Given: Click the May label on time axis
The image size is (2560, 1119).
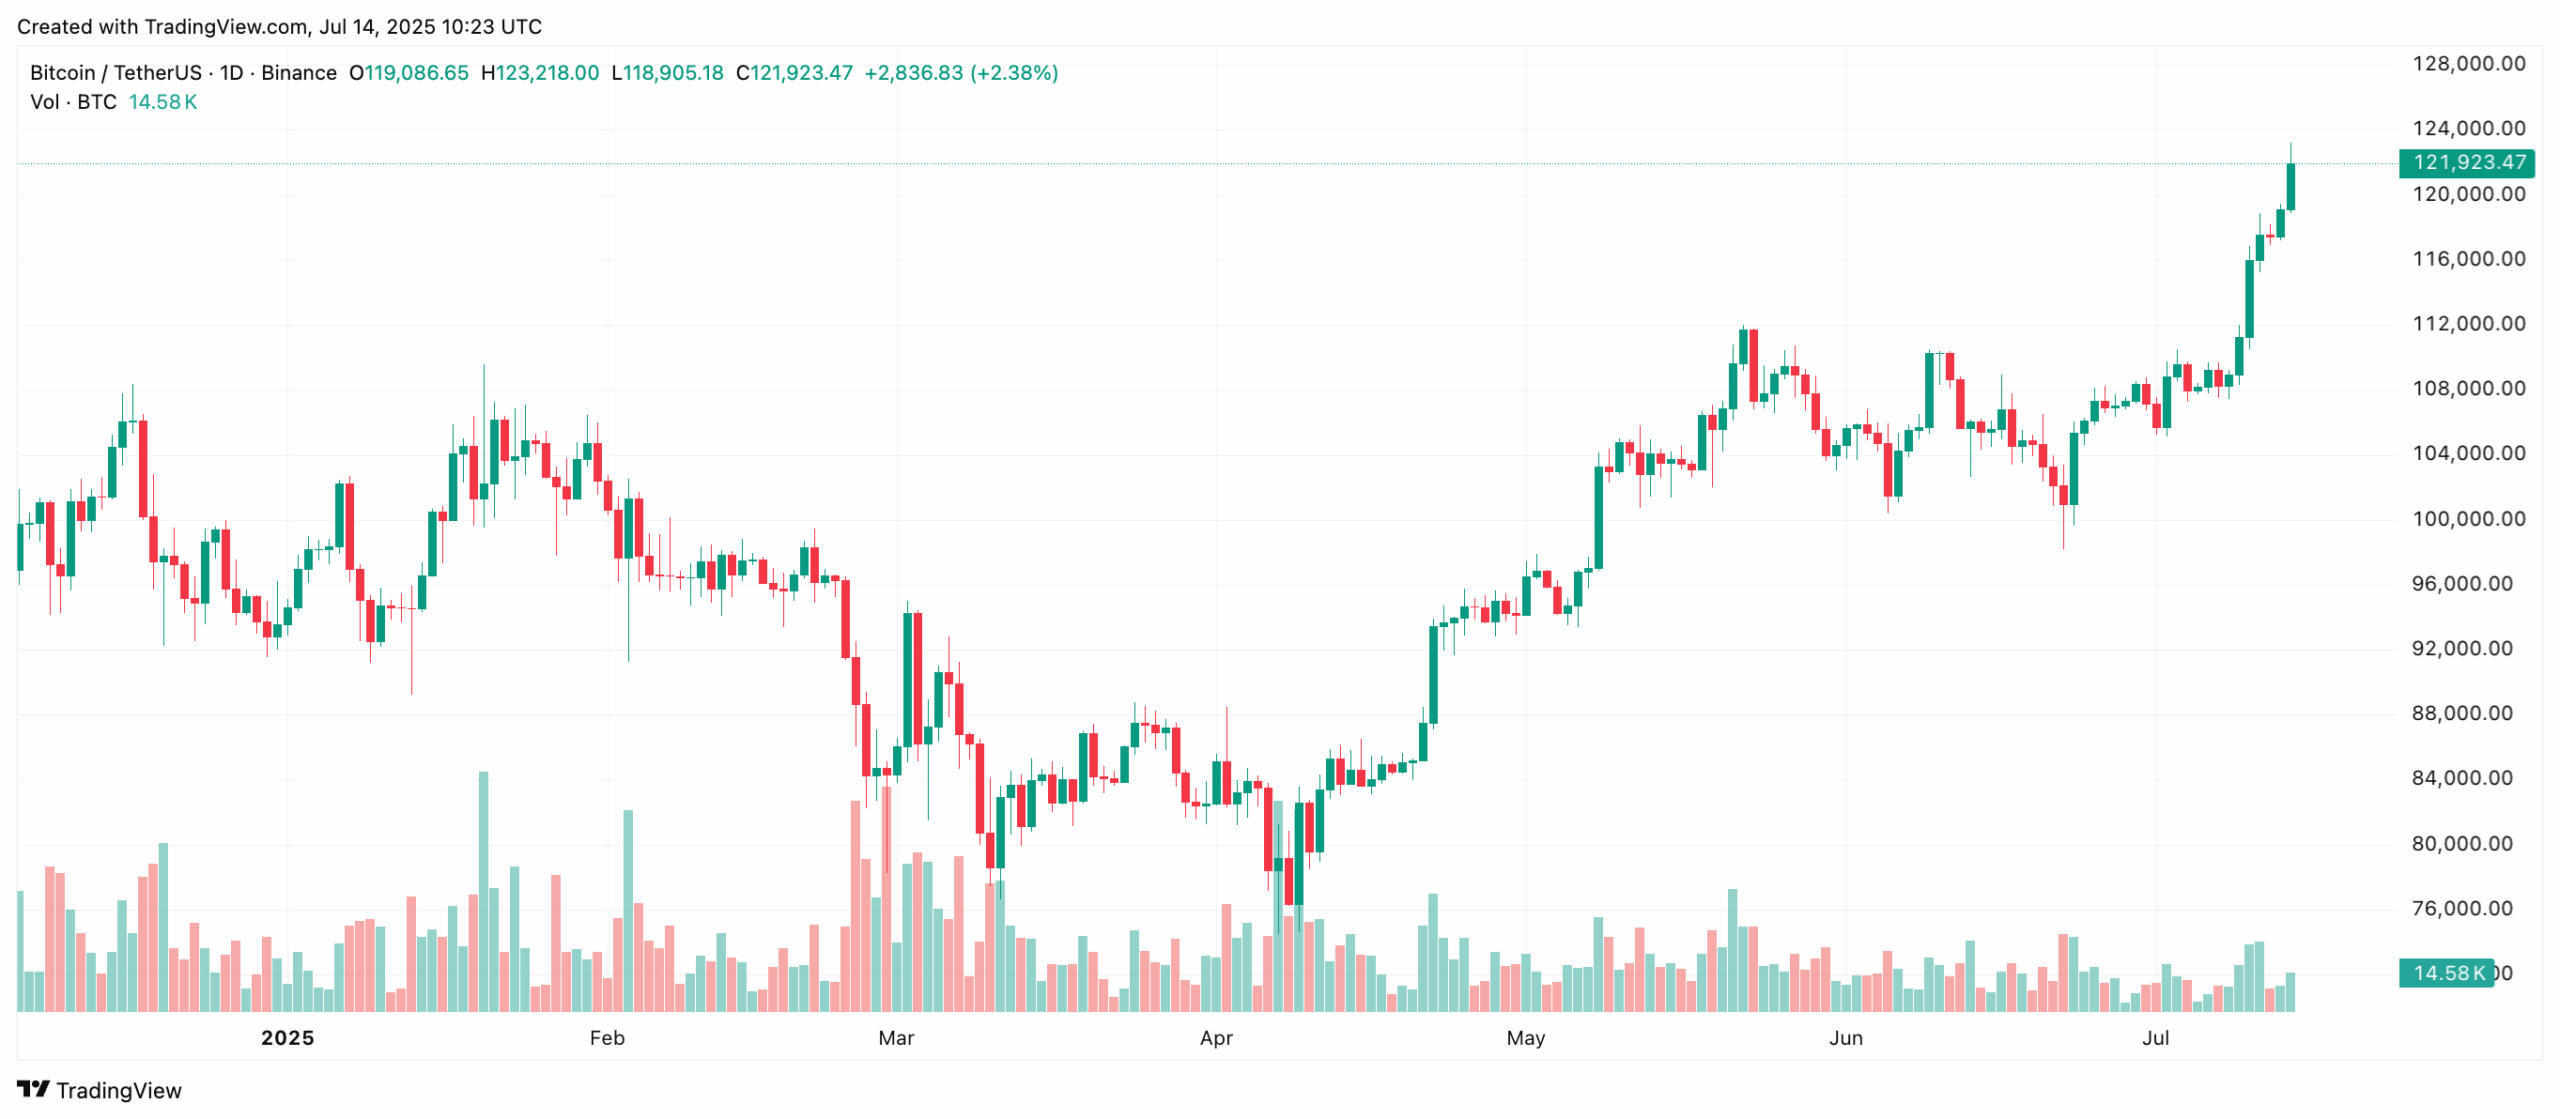Looking at the screenshot, I should pyautogui.click(x=1526, y=1038).
